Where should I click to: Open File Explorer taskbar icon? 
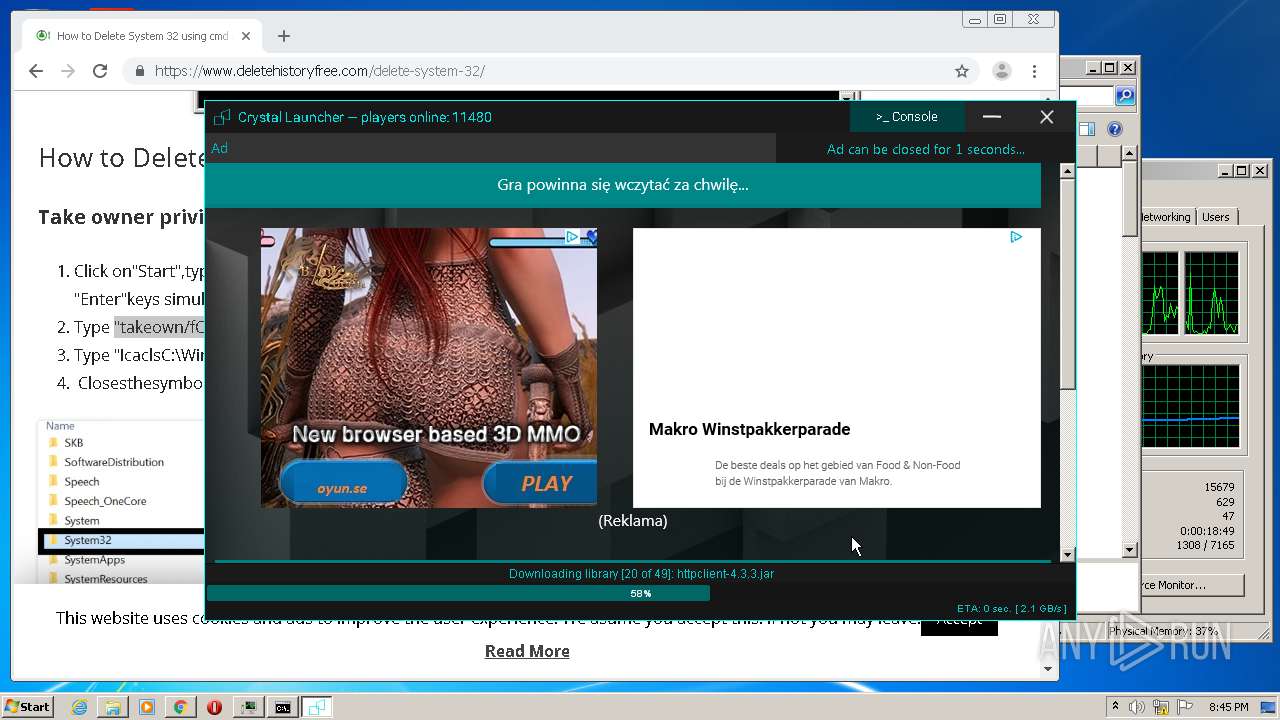tap(113, 707)
